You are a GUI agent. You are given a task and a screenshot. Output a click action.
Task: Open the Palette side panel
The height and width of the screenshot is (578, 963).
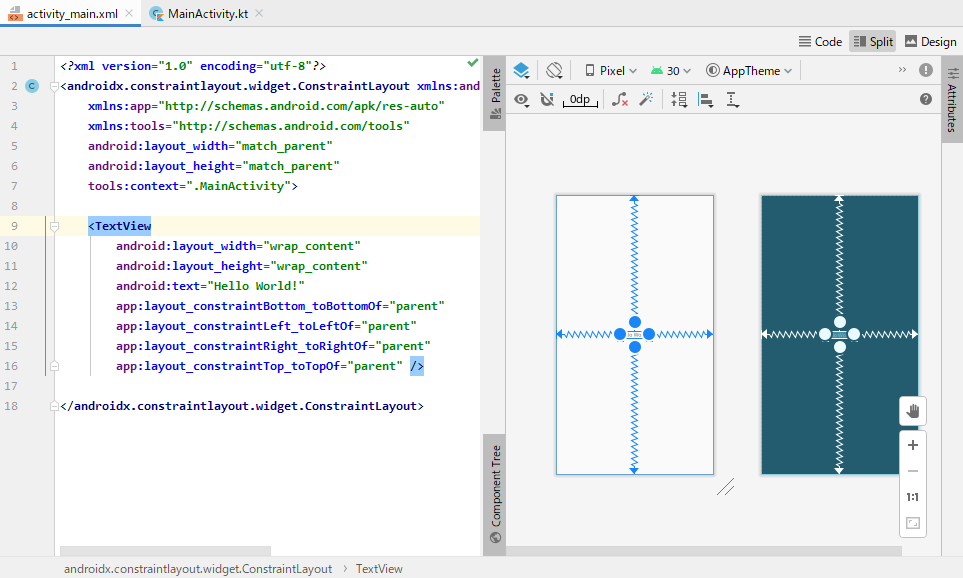point(495,93)
